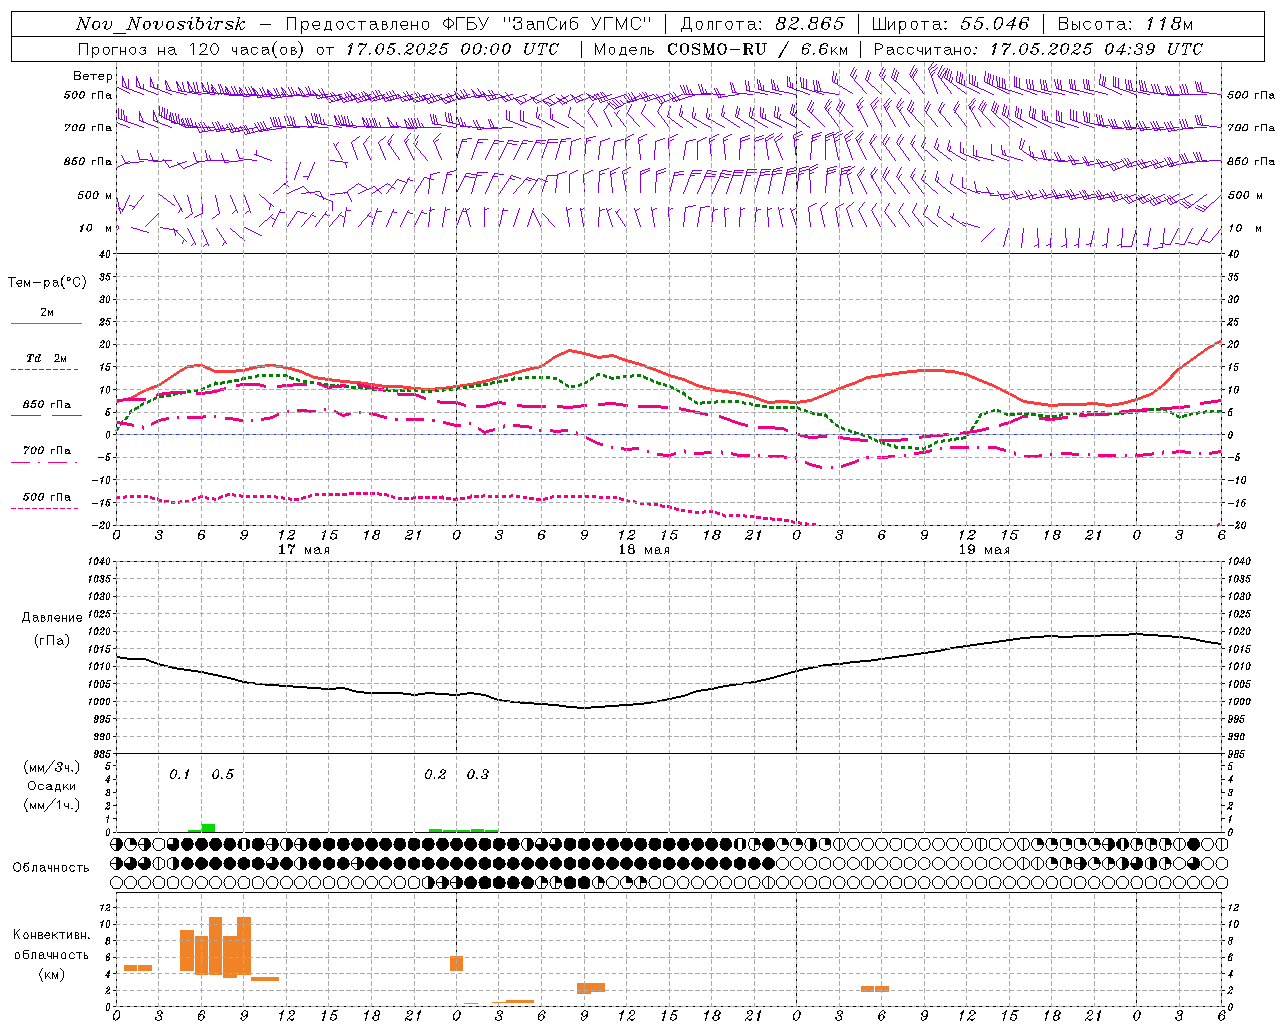The width and height of the screenshot is (1280, 1024).
Task: Click the '17 мая' date label
Action: pos(303,550)
